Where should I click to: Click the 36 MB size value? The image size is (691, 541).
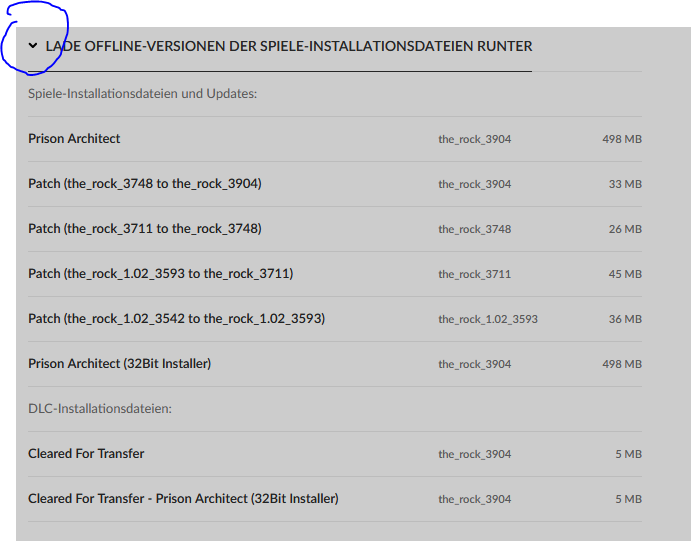(x=625, y=319)
